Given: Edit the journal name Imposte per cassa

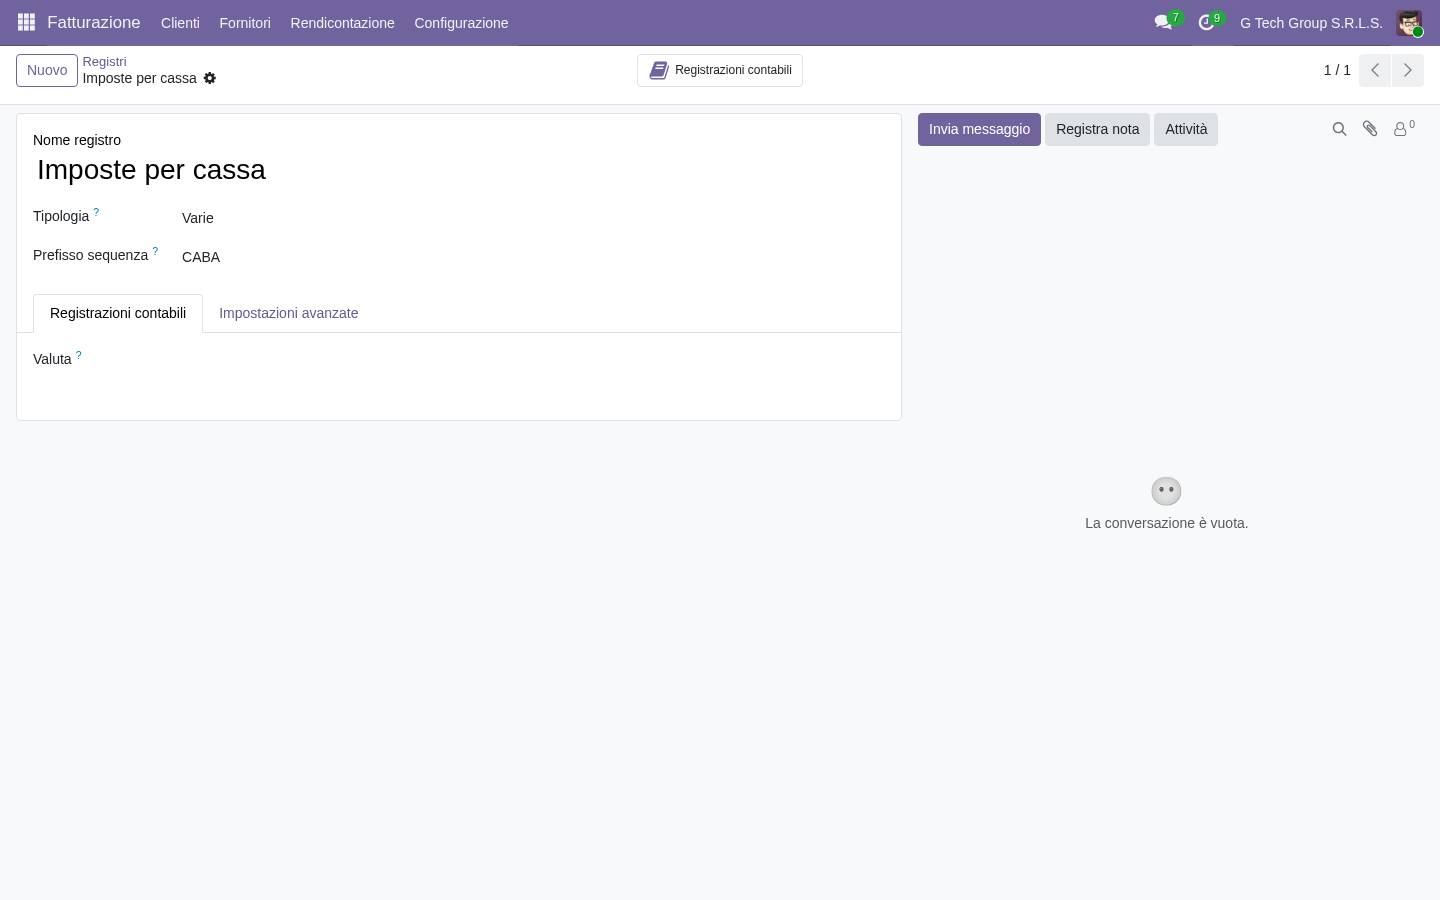Looking at the screenshot, I should coord(458,170).
